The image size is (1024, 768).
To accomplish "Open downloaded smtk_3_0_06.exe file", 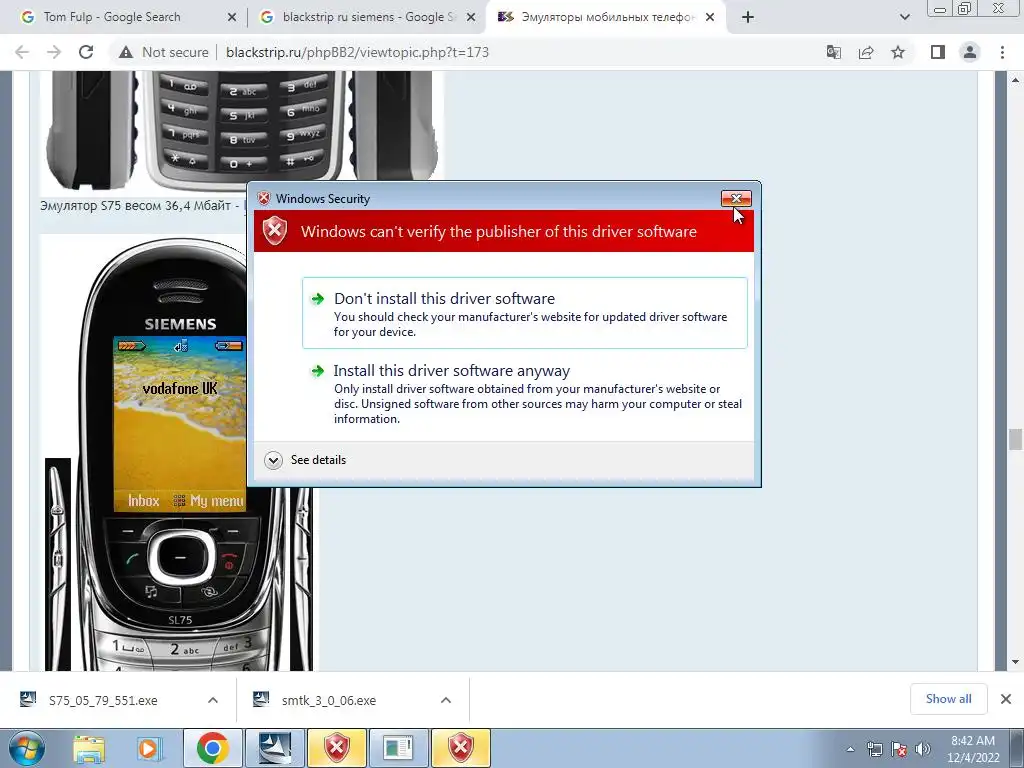I will point(328,700).
